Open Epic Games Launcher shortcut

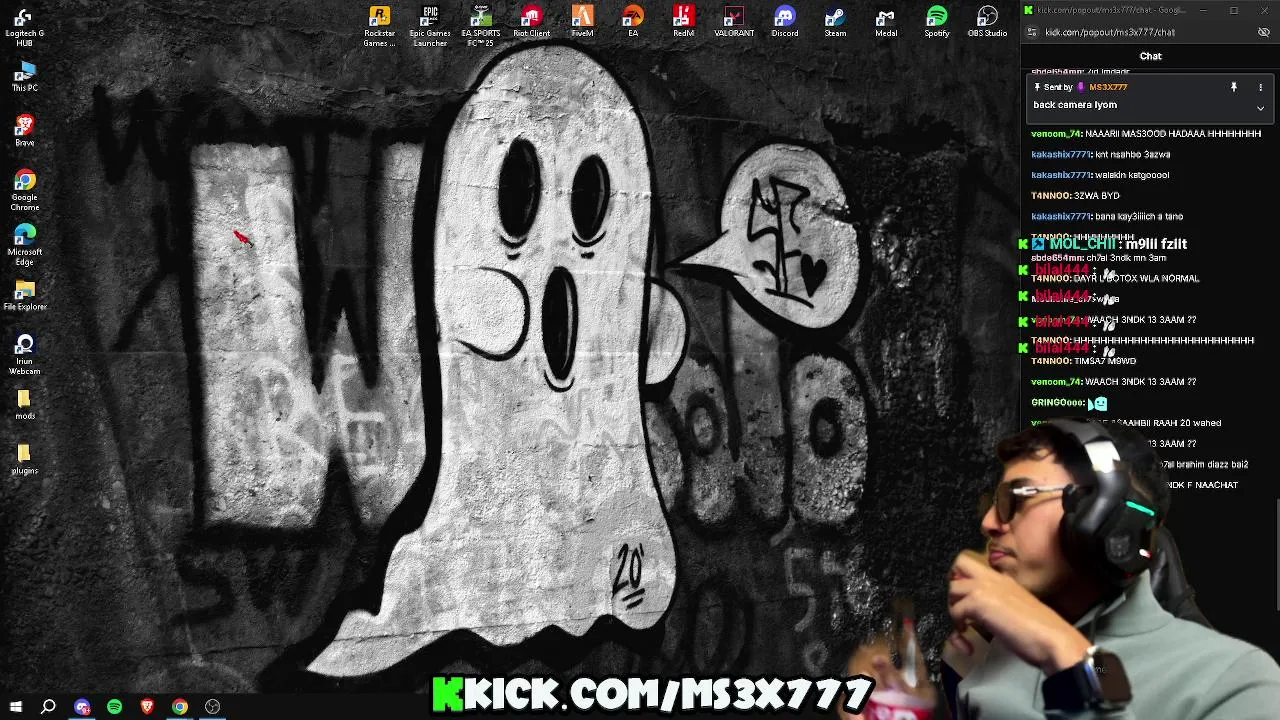[430, 26]
